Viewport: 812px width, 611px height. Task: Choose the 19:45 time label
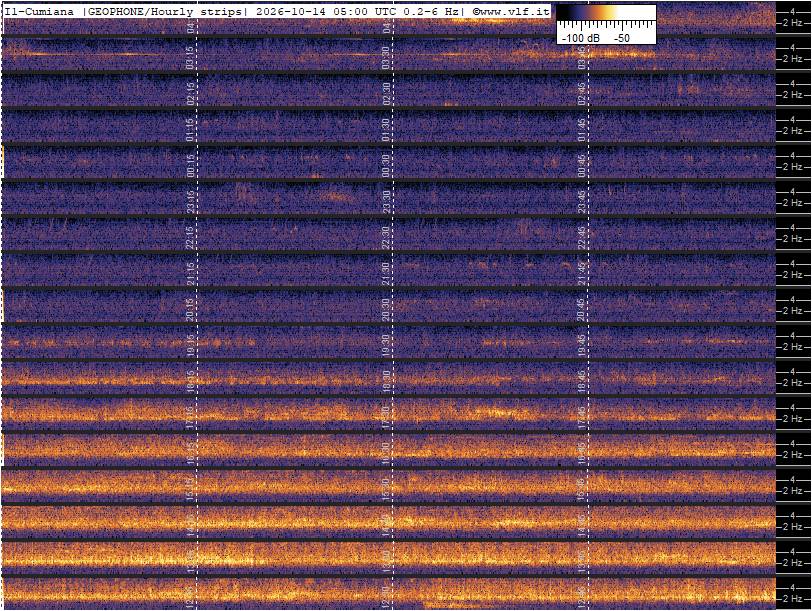[x=582, y=345]
